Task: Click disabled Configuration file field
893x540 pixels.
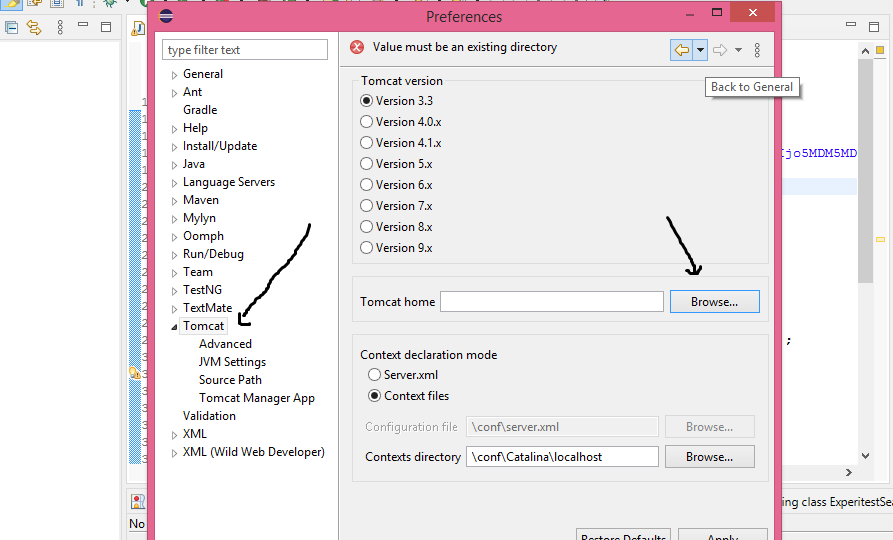Action: tap(562, 427)
